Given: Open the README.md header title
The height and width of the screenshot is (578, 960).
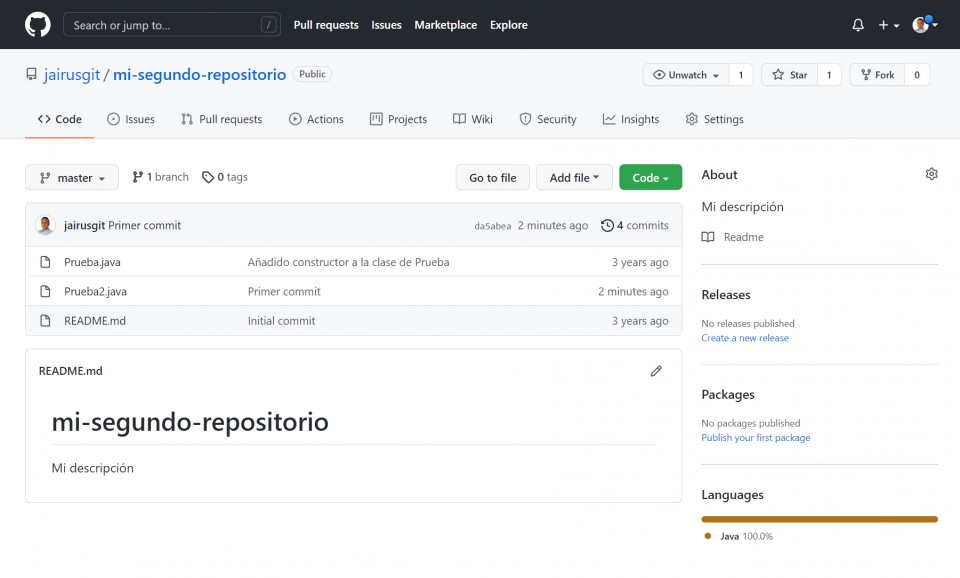Looking at the screenshot, I should tap(70, 371).
